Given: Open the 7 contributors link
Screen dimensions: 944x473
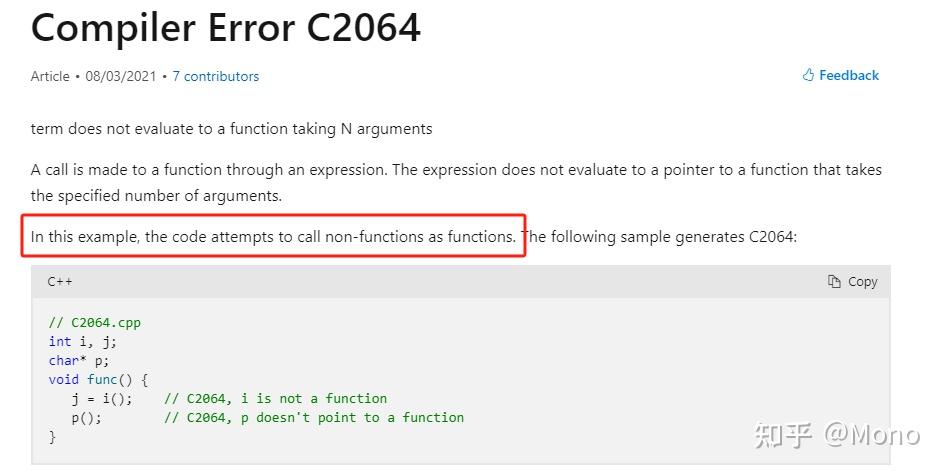Looking at the screenshot, I should 215,76.
